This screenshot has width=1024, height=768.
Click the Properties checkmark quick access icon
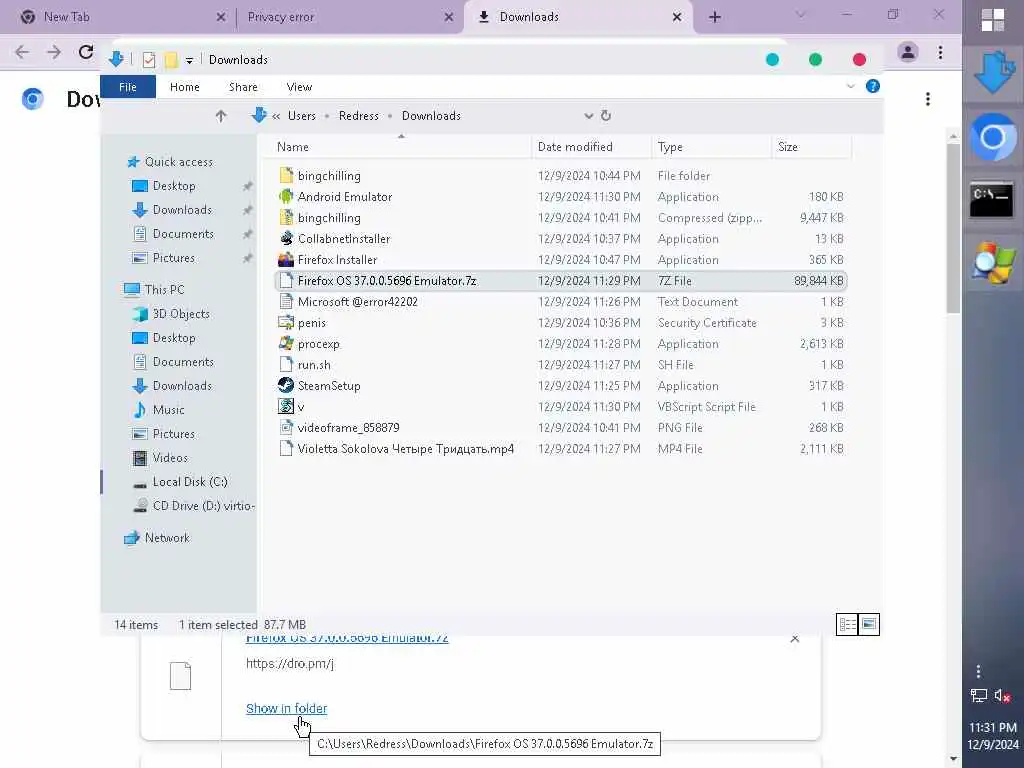coord(149,60)
